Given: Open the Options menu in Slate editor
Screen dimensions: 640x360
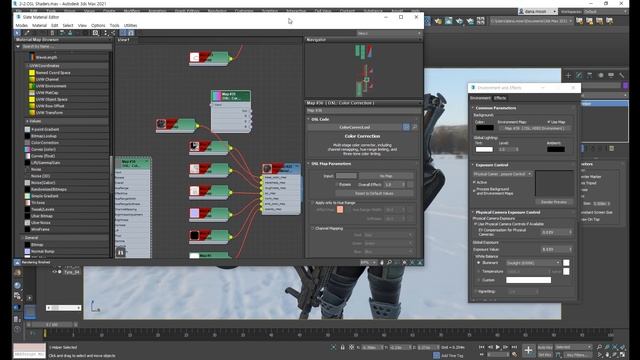Looking at the screenshot, I should coord(98,25).
